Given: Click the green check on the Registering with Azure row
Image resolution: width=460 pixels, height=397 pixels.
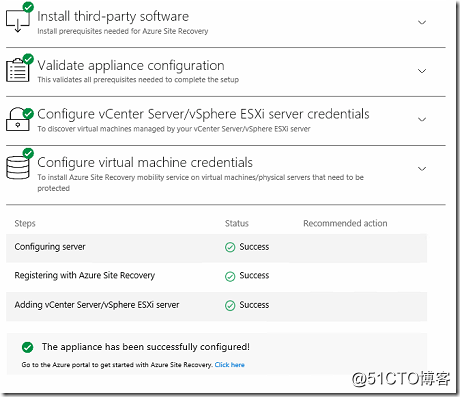Looking at the screenshot, I should pos(230,276).
